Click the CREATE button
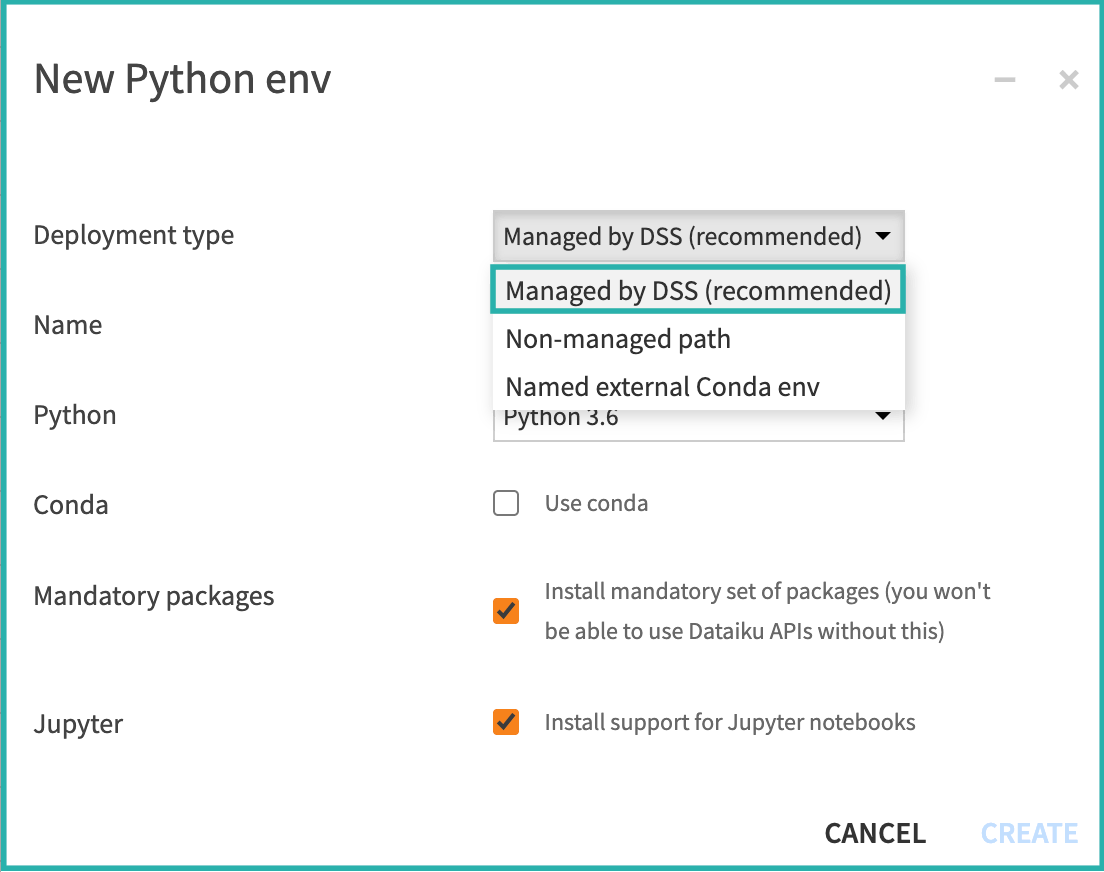This screenshot has height=872, width=1104. [x=1029, y=833]
